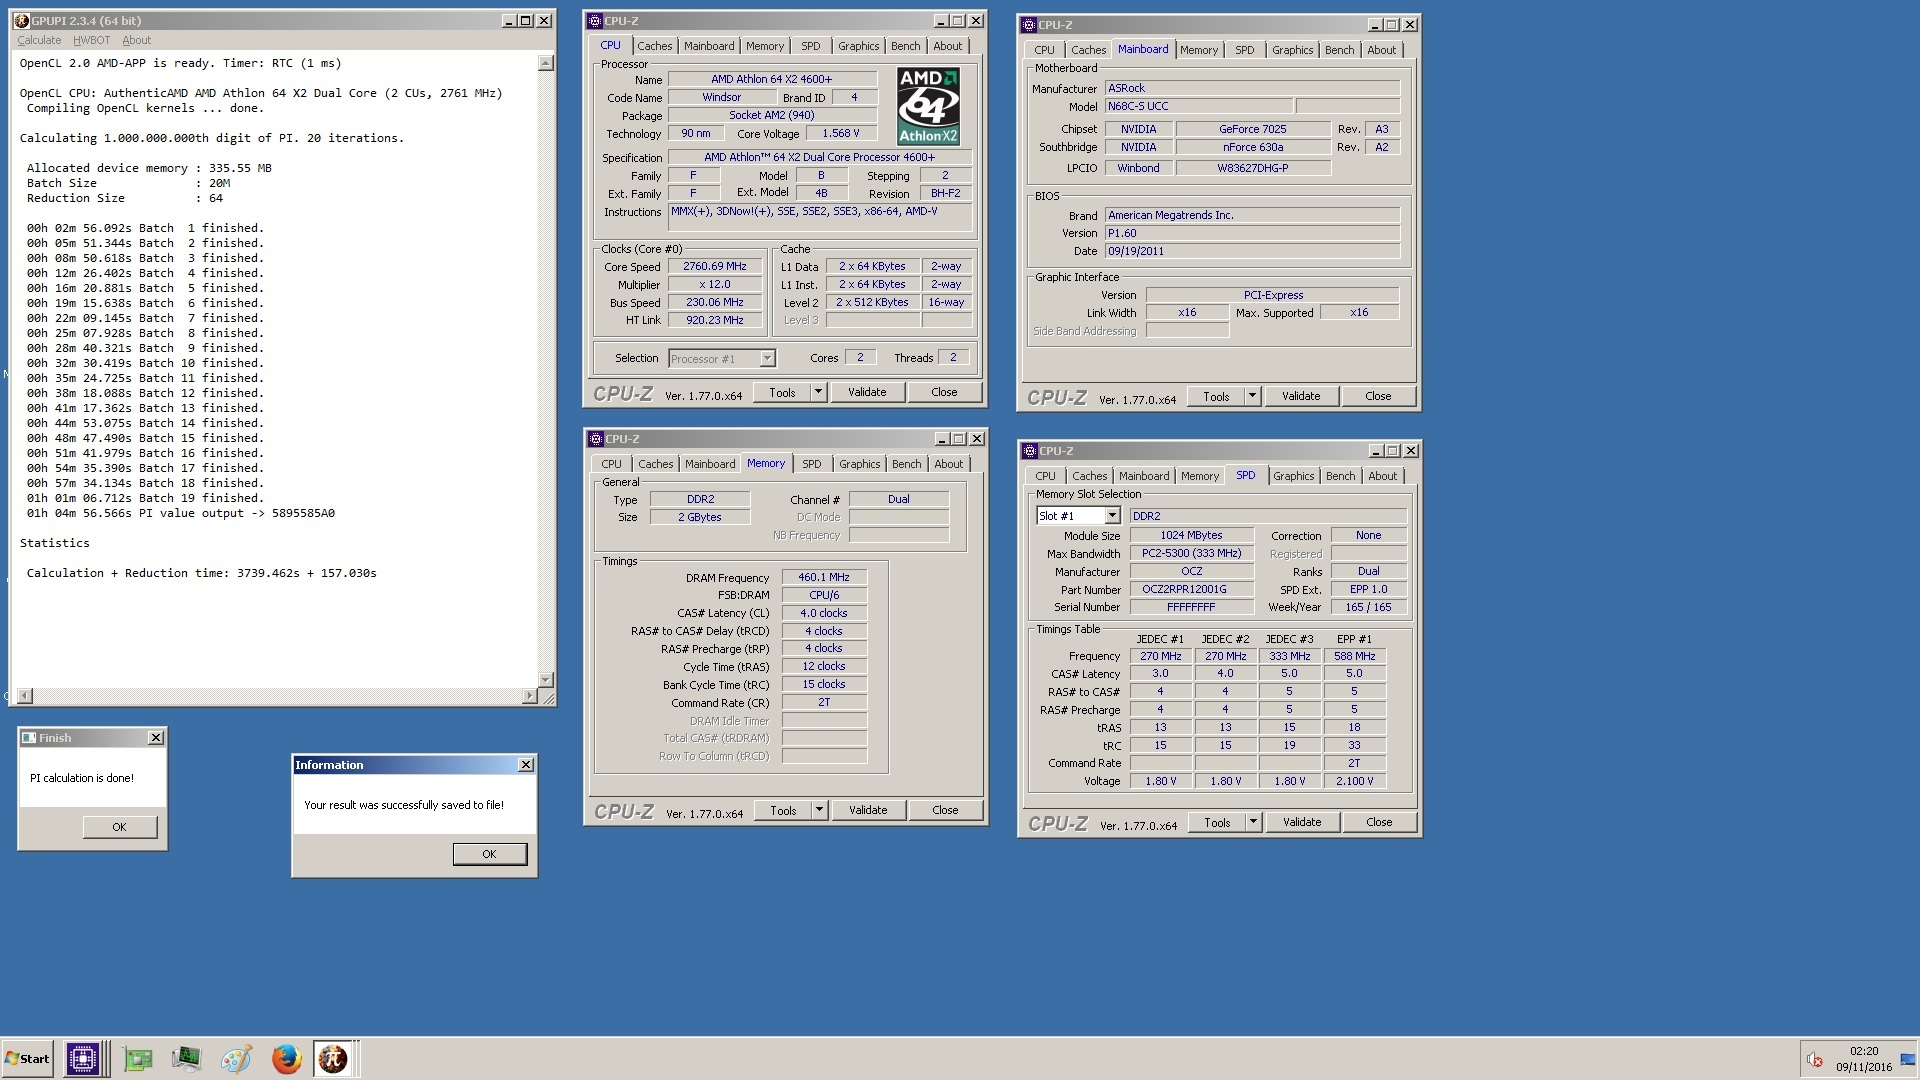Viewport: 1920px width, 1080px height.
Task: Click the DRAM Frequency 460.1 MHz field
Action: coord(824,578)
